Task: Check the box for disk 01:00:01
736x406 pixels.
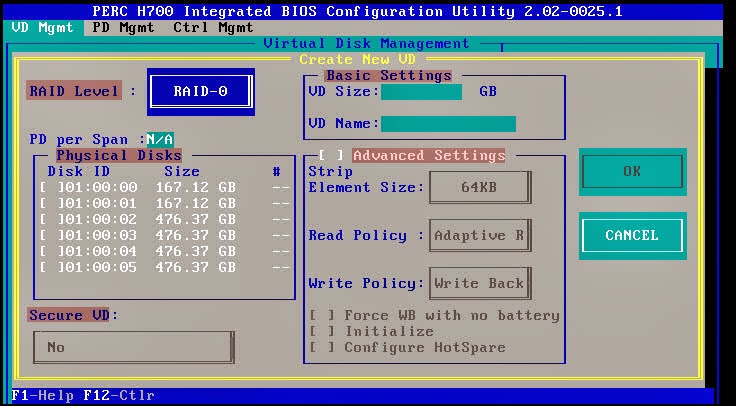Action: 51,204
